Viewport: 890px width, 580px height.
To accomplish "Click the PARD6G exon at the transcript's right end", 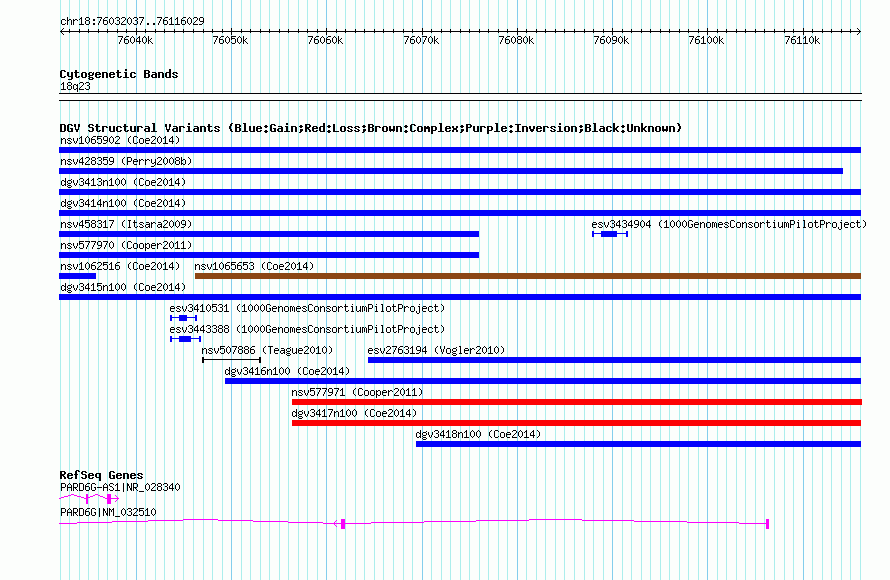I will 767,524.
